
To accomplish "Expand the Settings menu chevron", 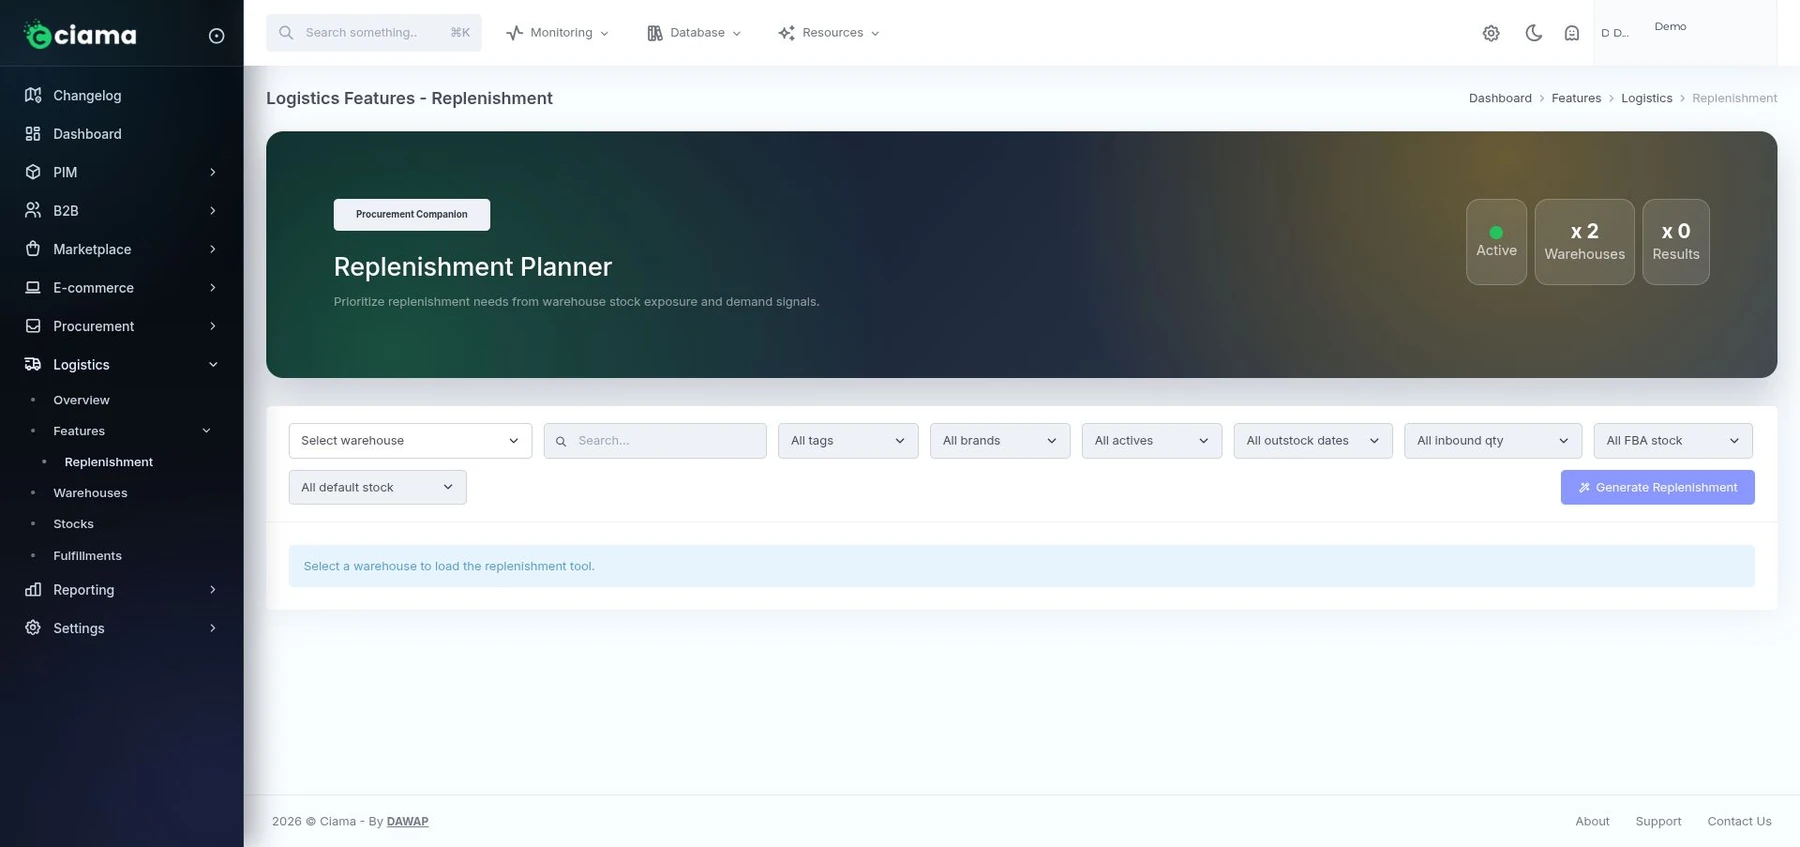I will (213, 628).
